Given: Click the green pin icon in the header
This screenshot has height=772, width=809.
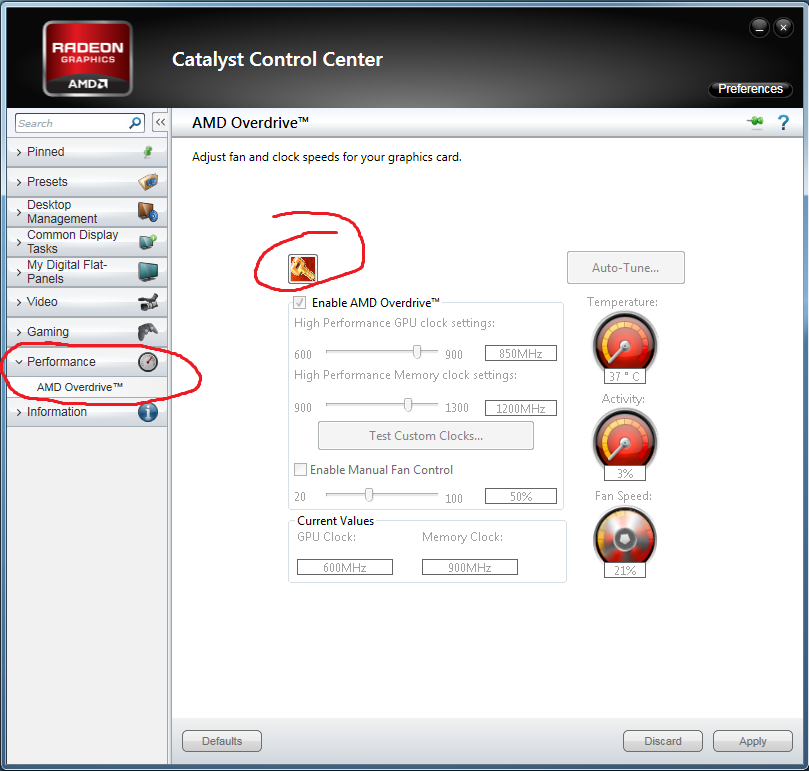Looking at the screenshot, I should coord(755,122).
